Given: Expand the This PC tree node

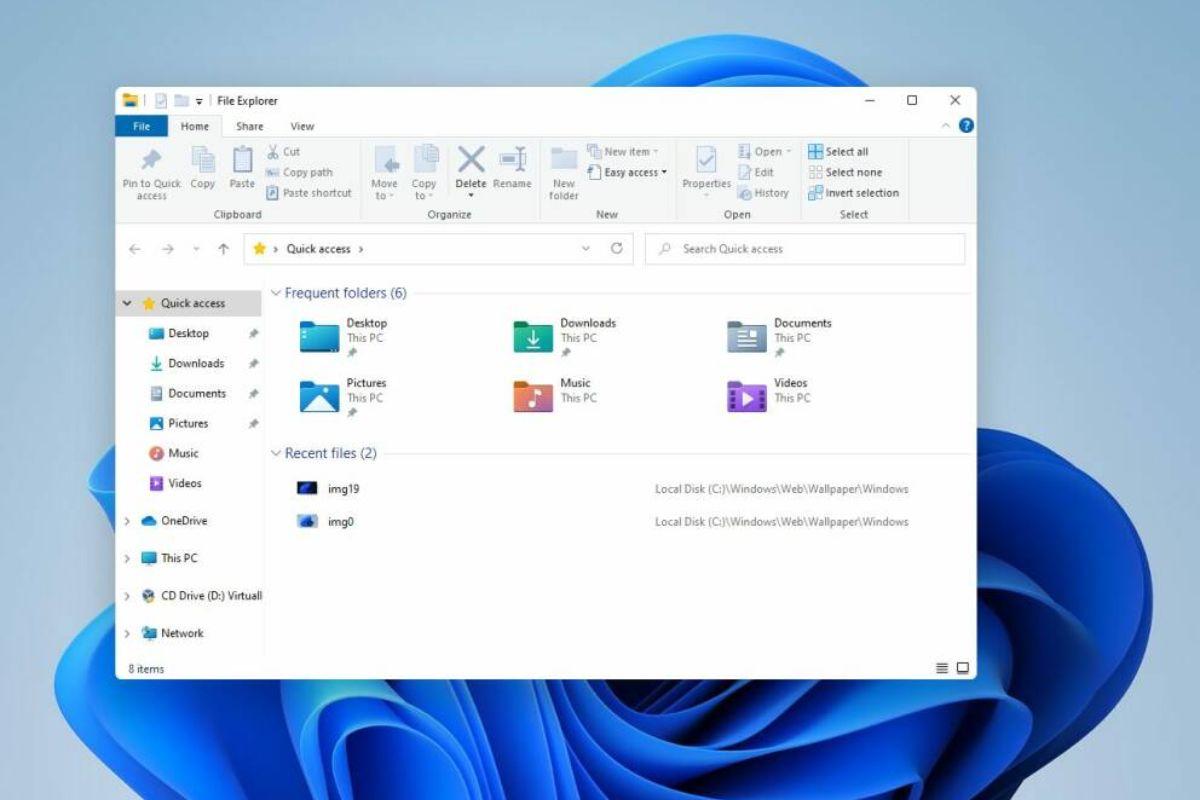Looking at the screenshot, I should (x=127, y=559).
